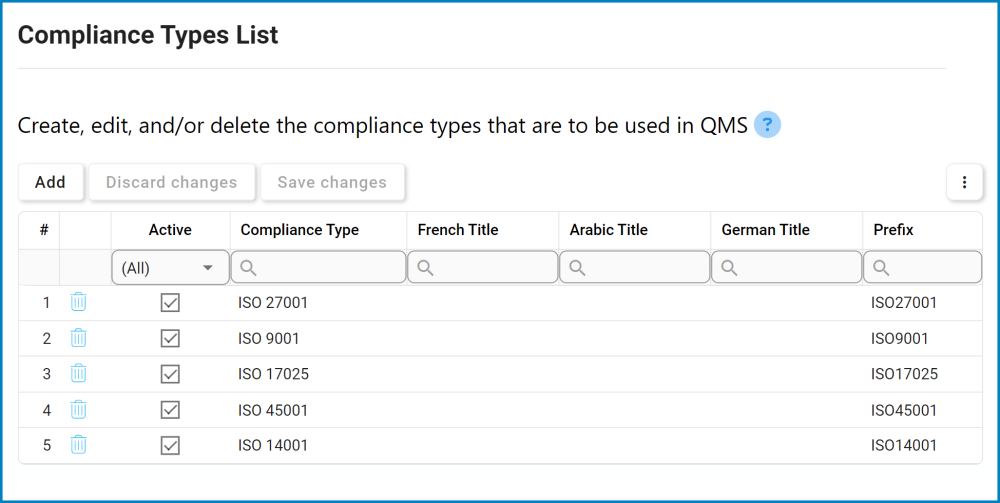Click the Add button

(50, 182)
